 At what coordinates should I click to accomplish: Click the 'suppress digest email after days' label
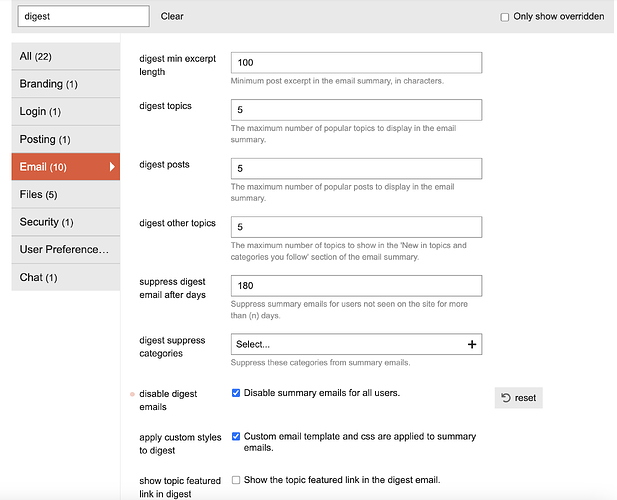coord(172,288)
